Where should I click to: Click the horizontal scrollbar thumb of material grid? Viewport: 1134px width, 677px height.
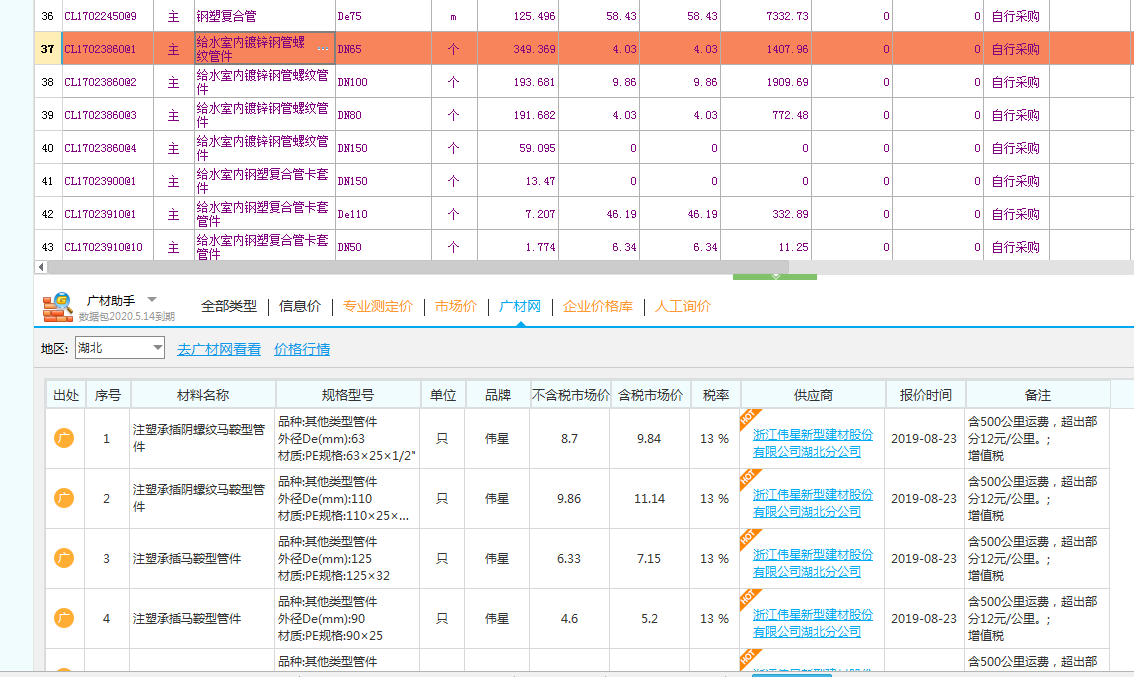tap(418, 267)
